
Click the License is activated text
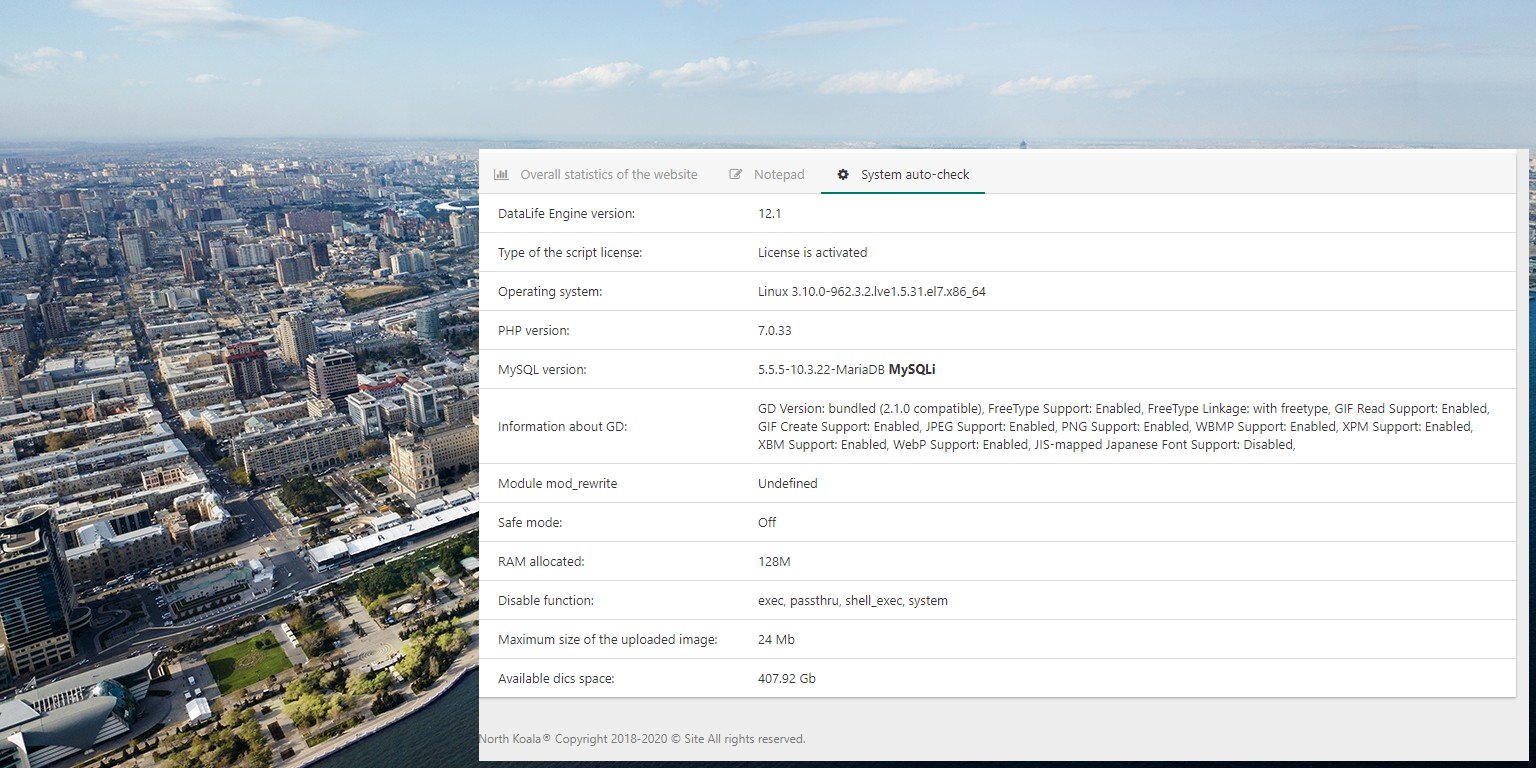coord(813,252)
